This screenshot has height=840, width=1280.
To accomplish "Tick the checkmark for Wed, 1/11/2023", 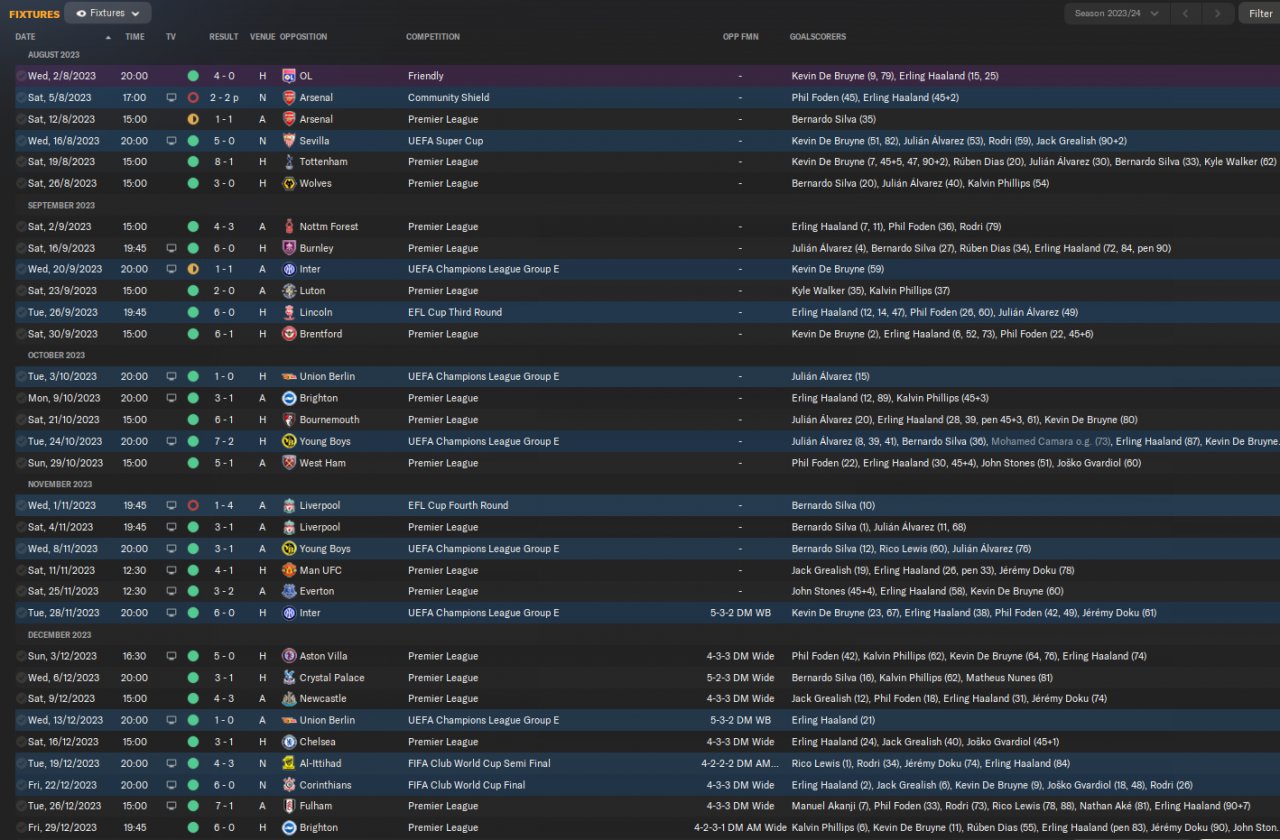I will click(x=21, y=506).
